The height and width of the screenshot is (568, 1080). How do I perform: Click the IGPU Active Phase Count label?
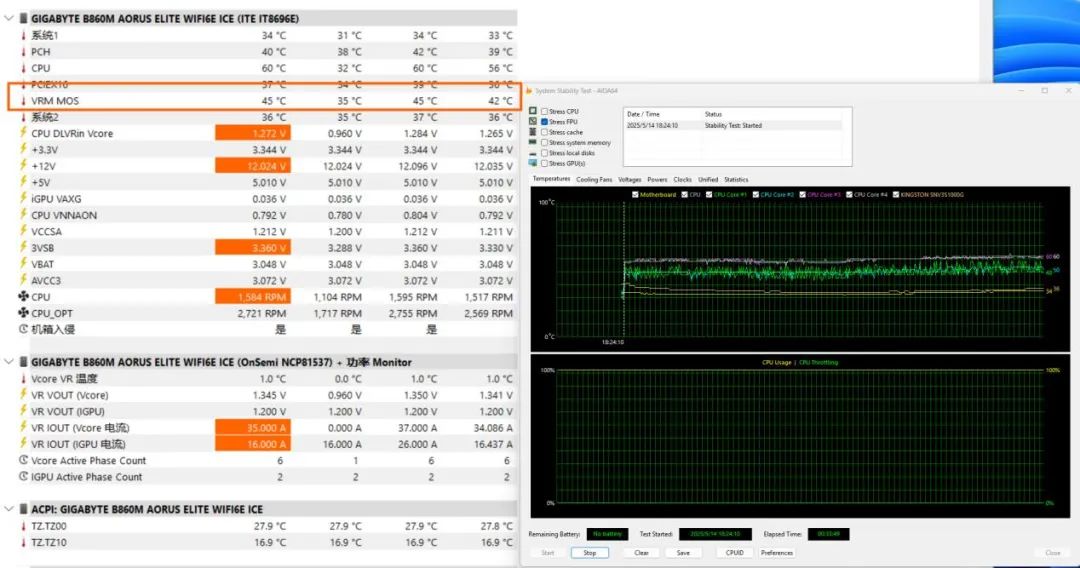(87, 476)
